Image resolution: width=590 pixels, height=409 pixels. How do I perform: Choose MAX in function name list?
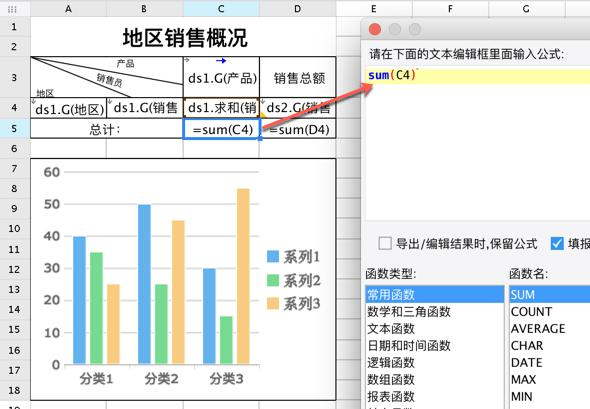point(550,379)
